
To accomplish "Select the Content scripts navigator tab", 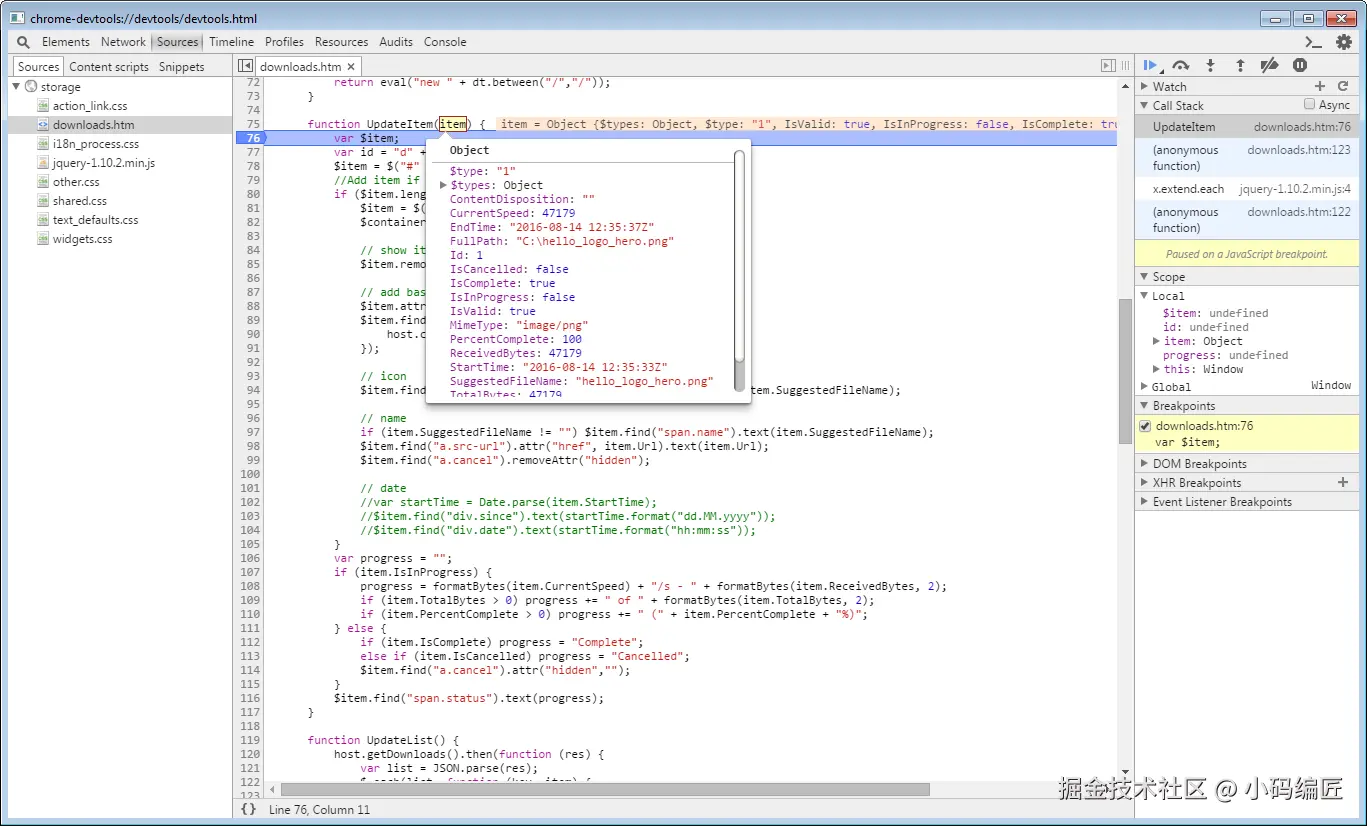I will [x=109, y=67].
